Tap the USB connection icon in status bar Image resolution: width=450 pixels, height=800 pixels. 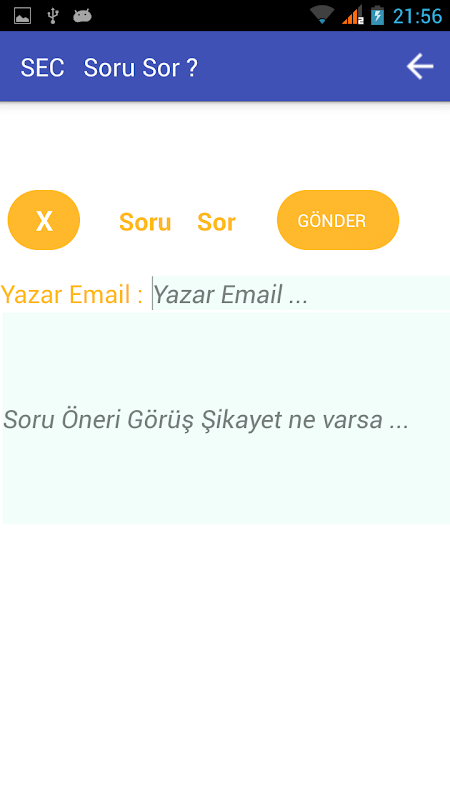click(x=52, y=16)
